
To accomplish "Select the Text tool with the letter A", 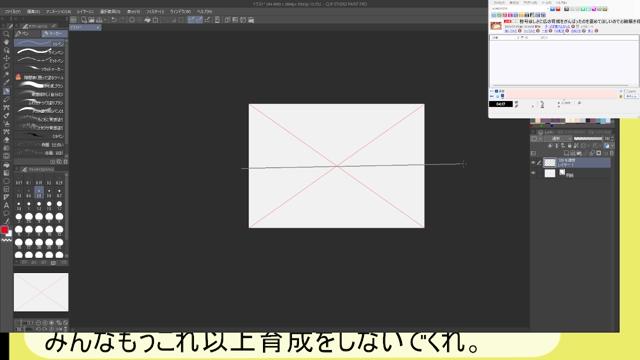I will click(x=6, y=205).
